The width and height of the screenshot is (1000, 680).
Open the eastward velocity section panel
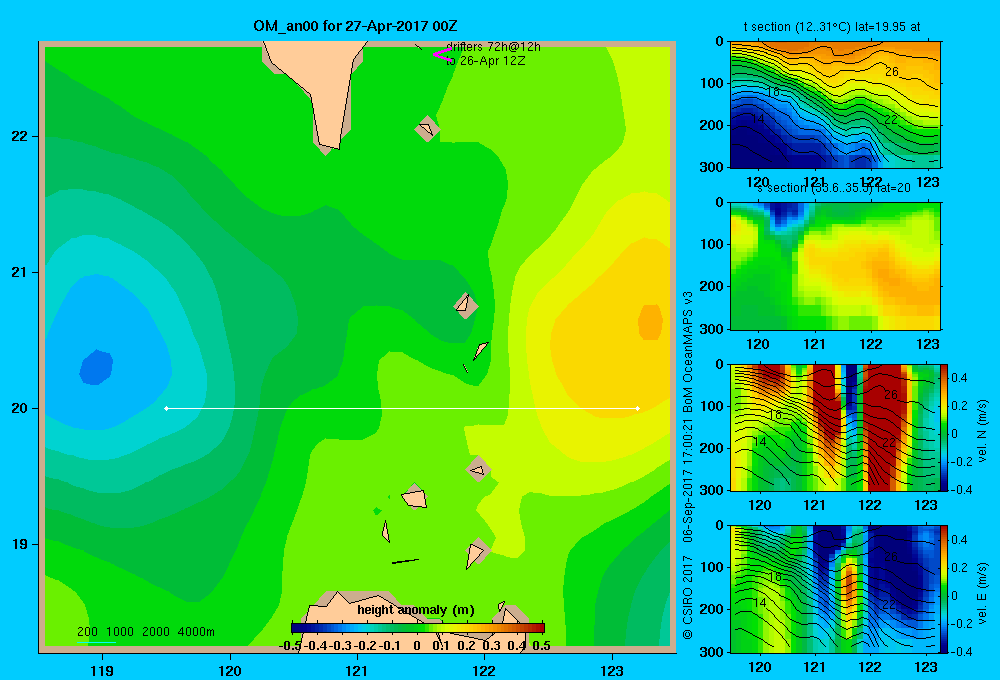point(835,589)
